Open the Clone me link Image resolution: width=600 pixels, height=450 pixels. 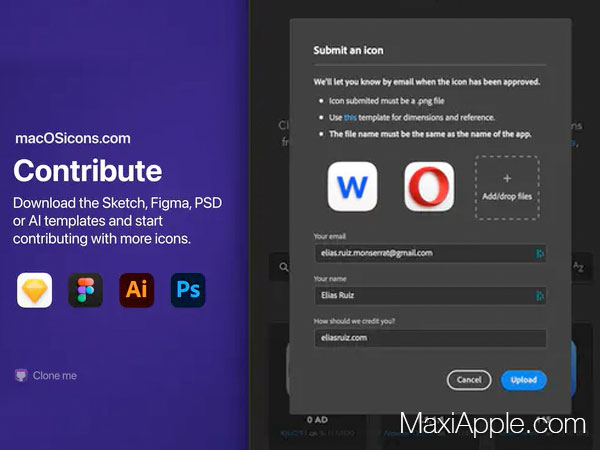pos(55,376)
